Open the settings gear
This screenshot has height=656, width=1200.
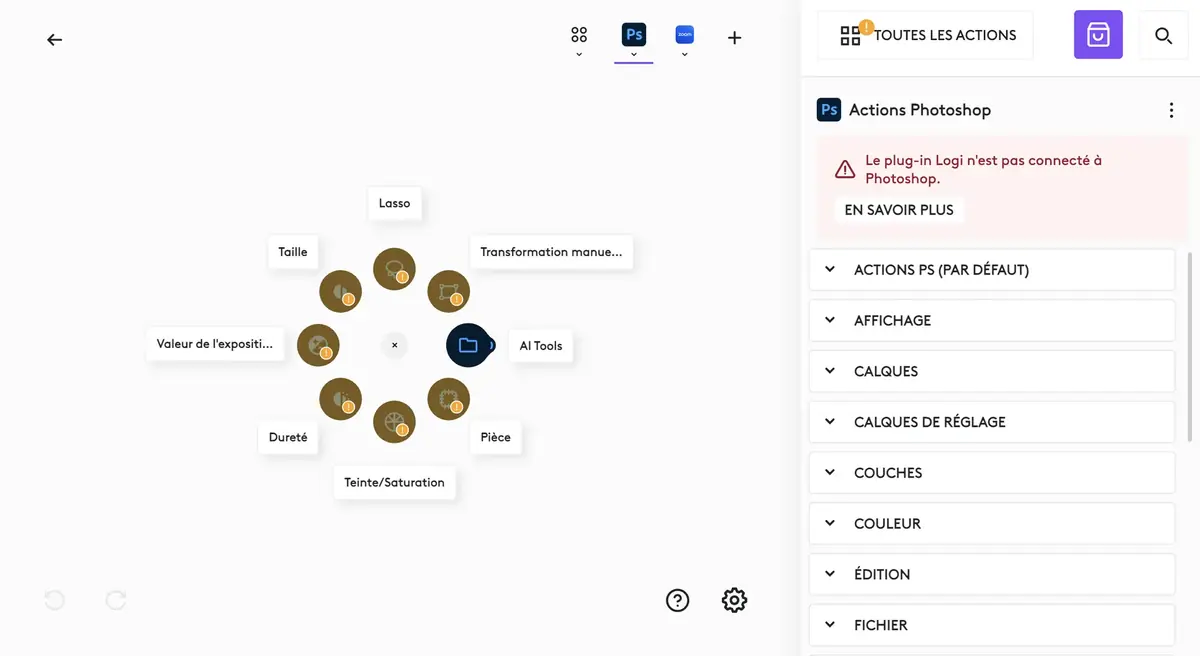pos(734,600)
